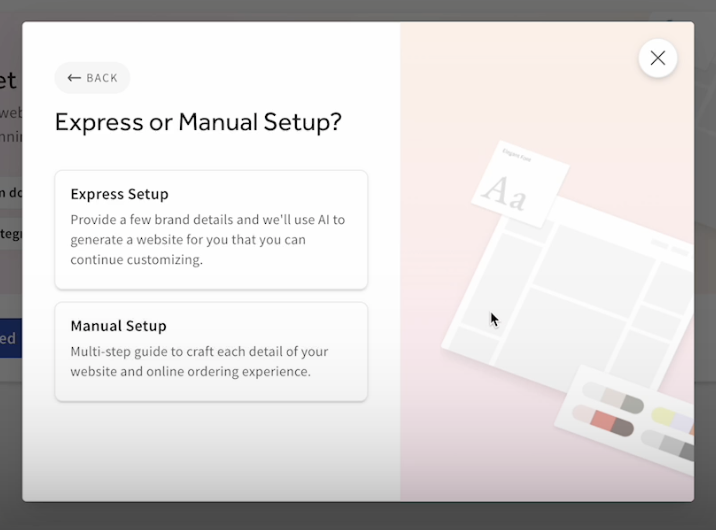Click the Manual Setup multi-step guide description
This screenshot has width=716, height=530.
pos(199,361)
